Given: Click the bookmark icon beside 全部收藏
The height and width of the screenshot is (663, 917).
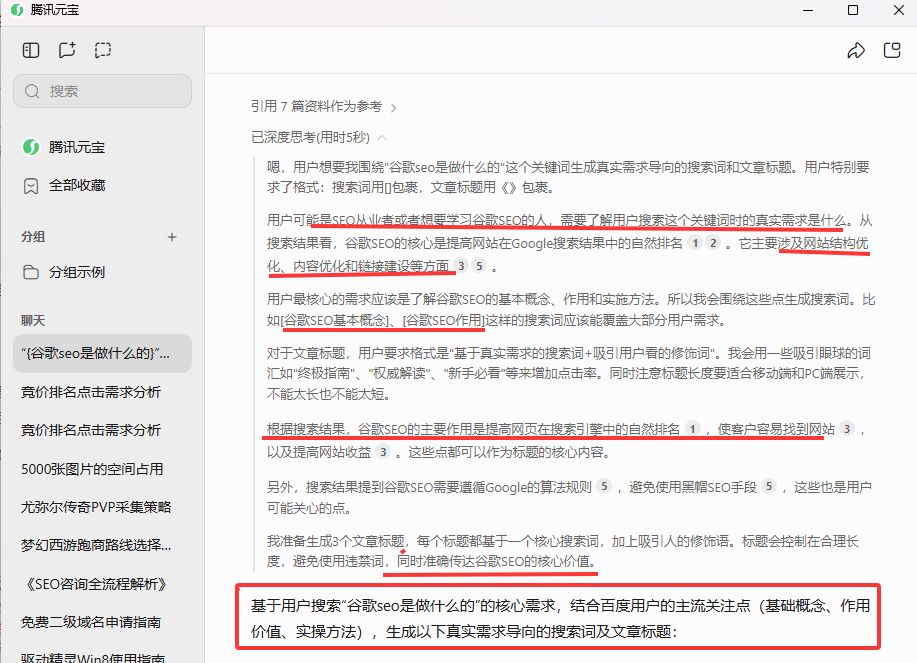Looking at the screenshot, I should tap(31, 186).
